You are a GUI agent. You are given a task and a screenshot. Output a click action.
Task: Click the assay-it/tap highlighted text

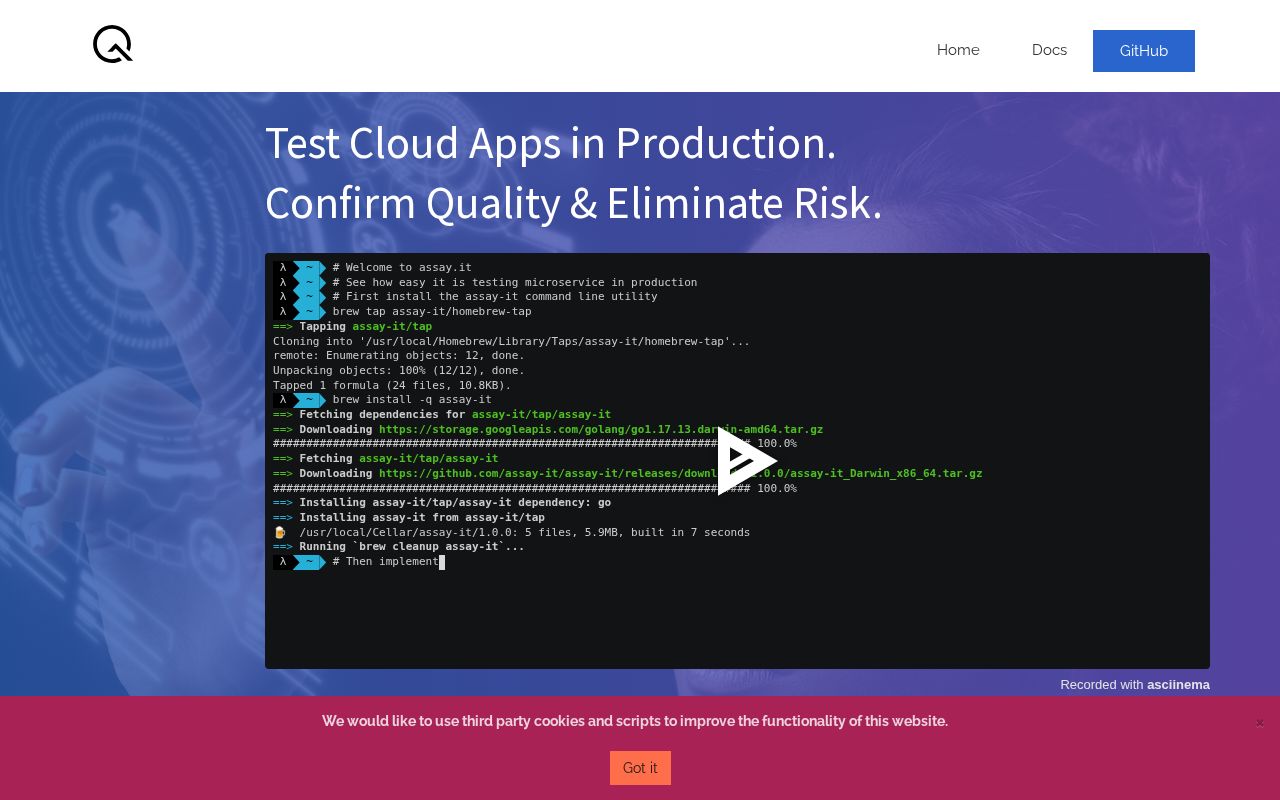(x=392, y=326)
